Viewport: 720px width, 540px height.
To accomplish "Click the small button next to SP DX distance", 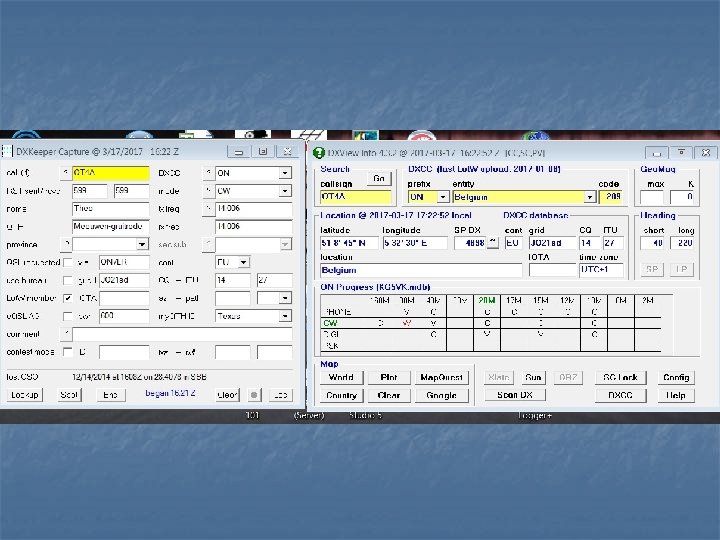I will (x=494, y=243).
